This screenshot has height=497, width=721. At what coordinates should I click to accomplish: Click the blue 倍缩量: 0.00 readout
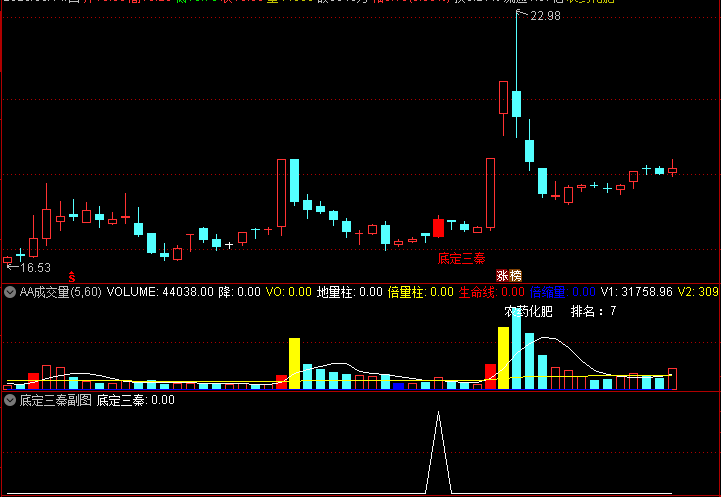tap(562, 292)
